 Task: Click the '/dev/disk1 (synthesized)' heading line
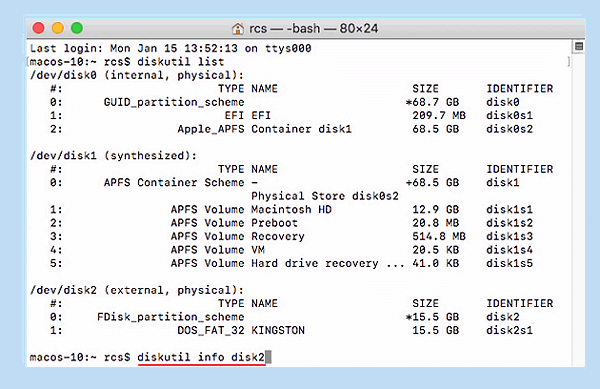[113, 156]
